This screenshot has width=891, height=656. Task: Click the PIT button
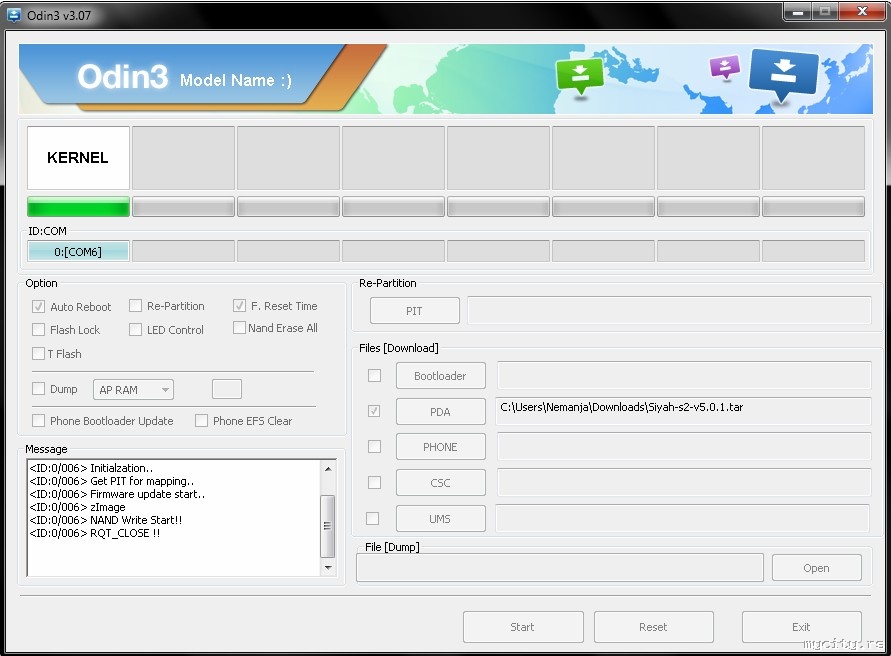click(x=414, y=311)
